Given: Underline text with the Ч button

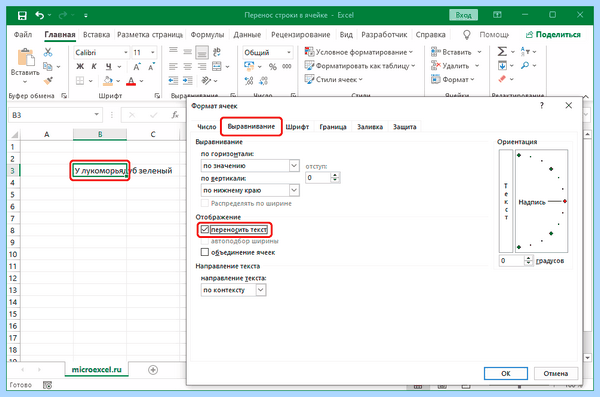Looking at the screenshot, I should [x=109, y=67].
